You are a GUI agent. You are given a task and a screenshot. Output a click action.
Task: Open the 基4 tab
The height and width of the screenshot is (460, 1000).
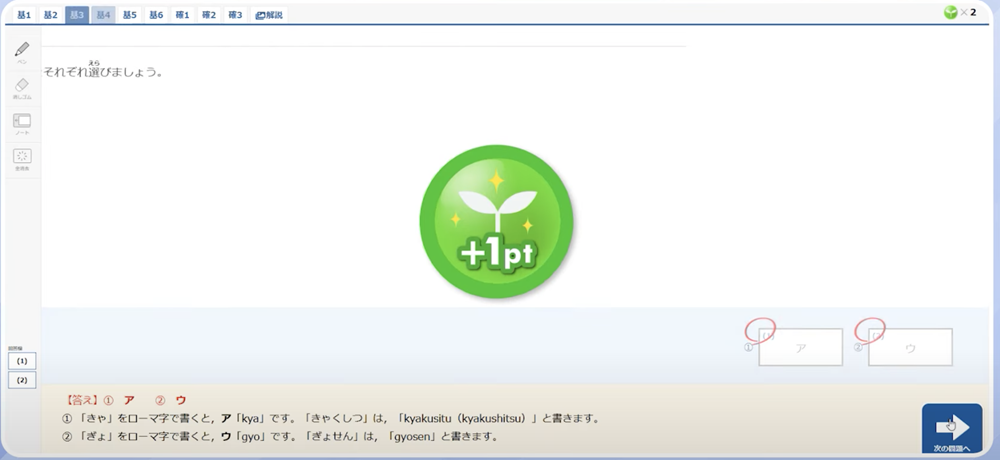pyautogui.click(x=103, y=15)
